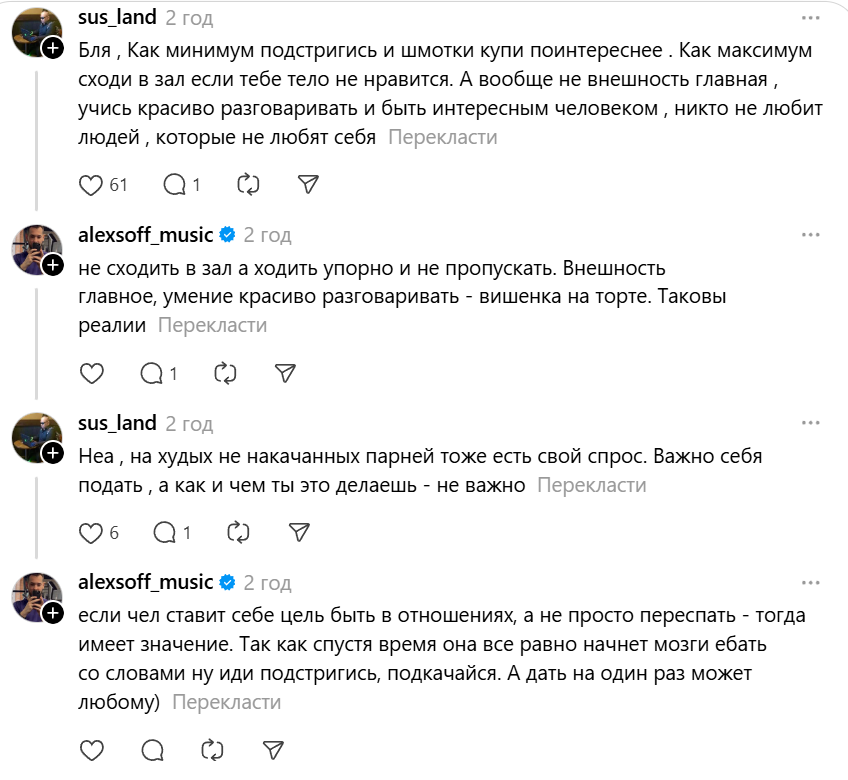Follow alexsoff_music via avatar plus badge
Screen dimensions: 848x780
[x=52, y=265]
